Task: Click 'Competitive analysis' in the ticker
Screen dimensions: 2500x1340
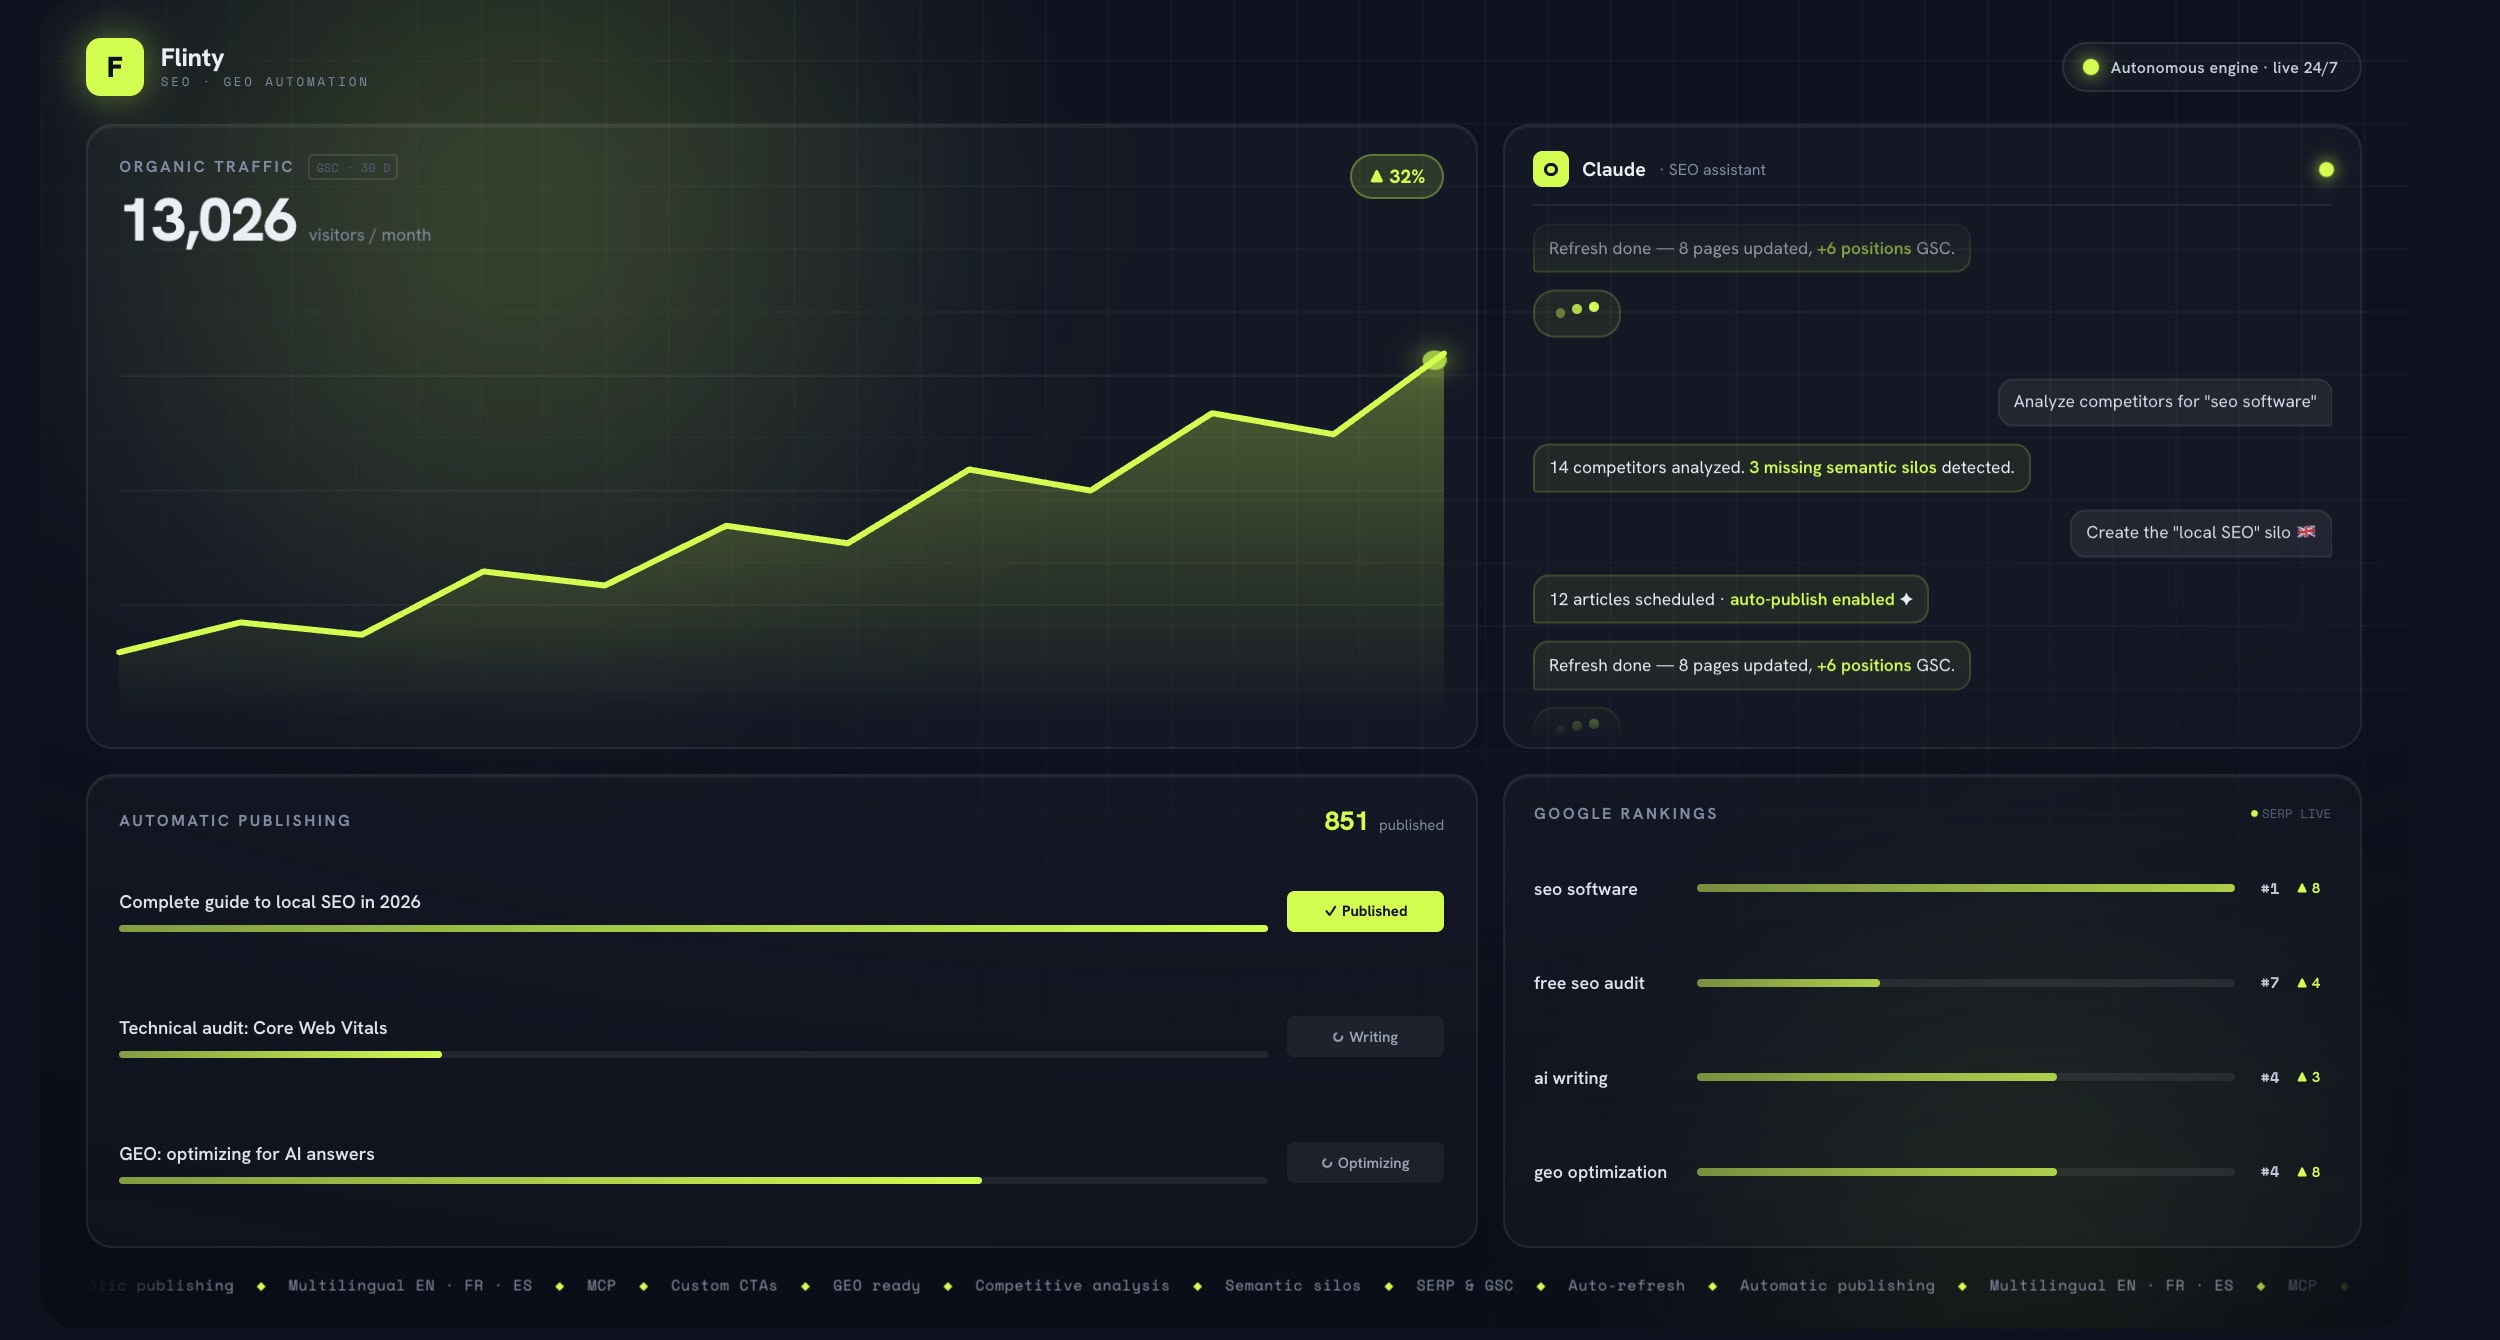Action: click(1072, 1285)
